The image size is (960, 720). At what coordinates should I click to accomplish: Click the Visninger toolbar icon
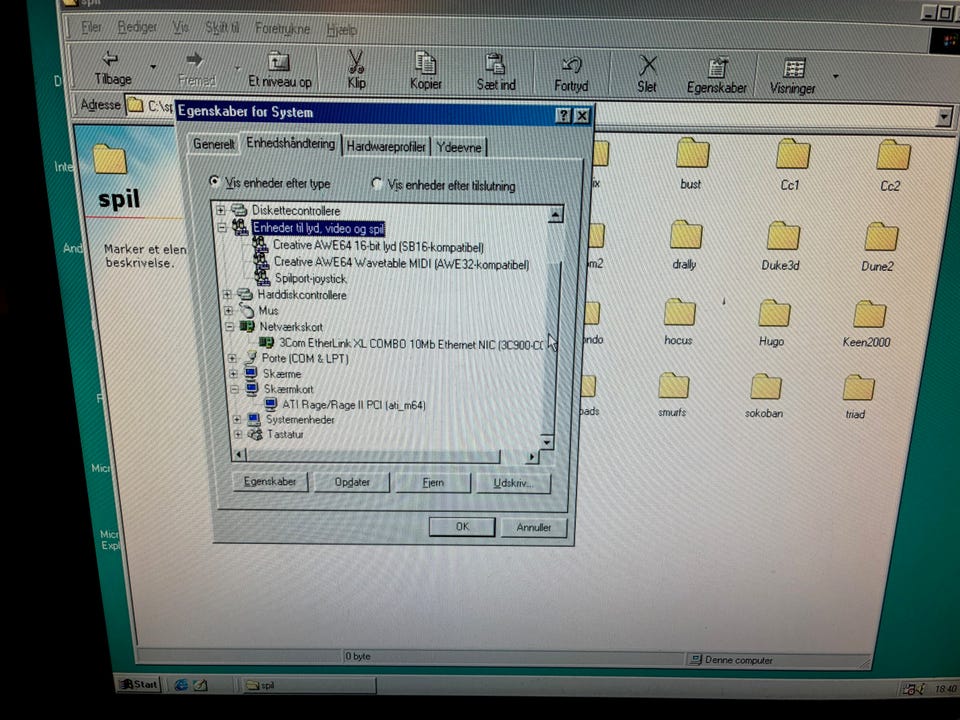coord(793,67)
